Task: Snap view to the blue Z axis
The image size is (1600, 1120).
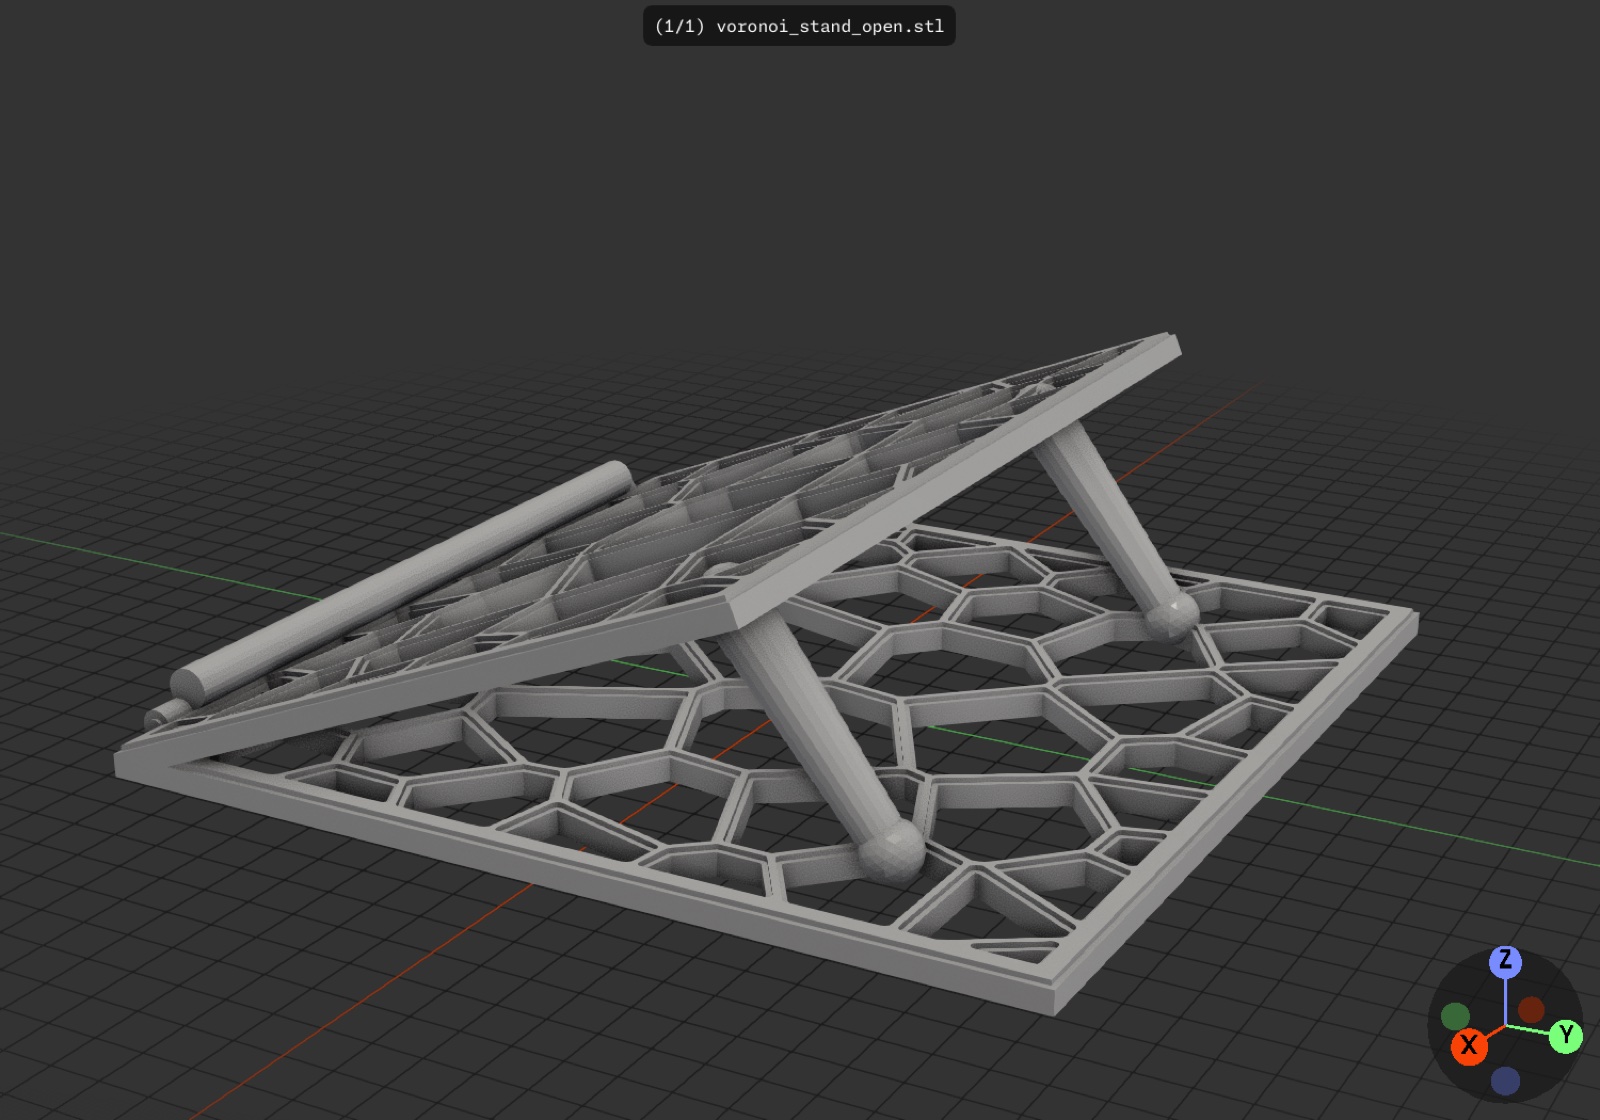Action: coord(1505,962)
